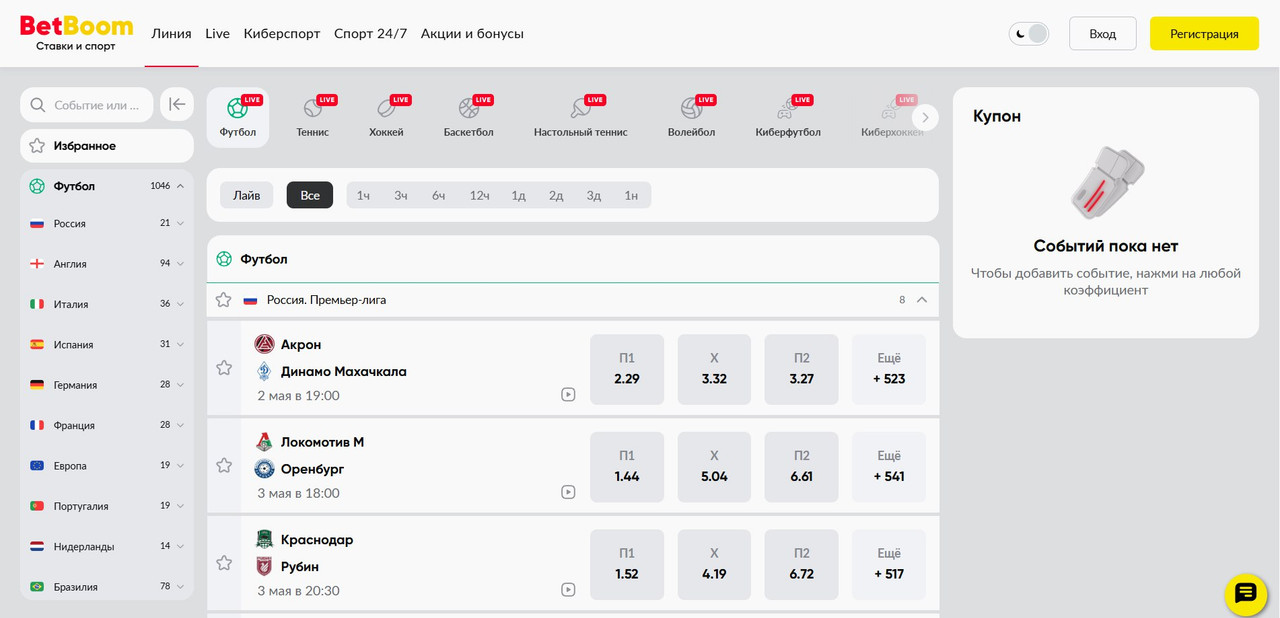The width and height of the screenshot is (1280, 618).
Task: Open Ещё +541 markets for Локомотив match
Action: click(x=889, y=467)
